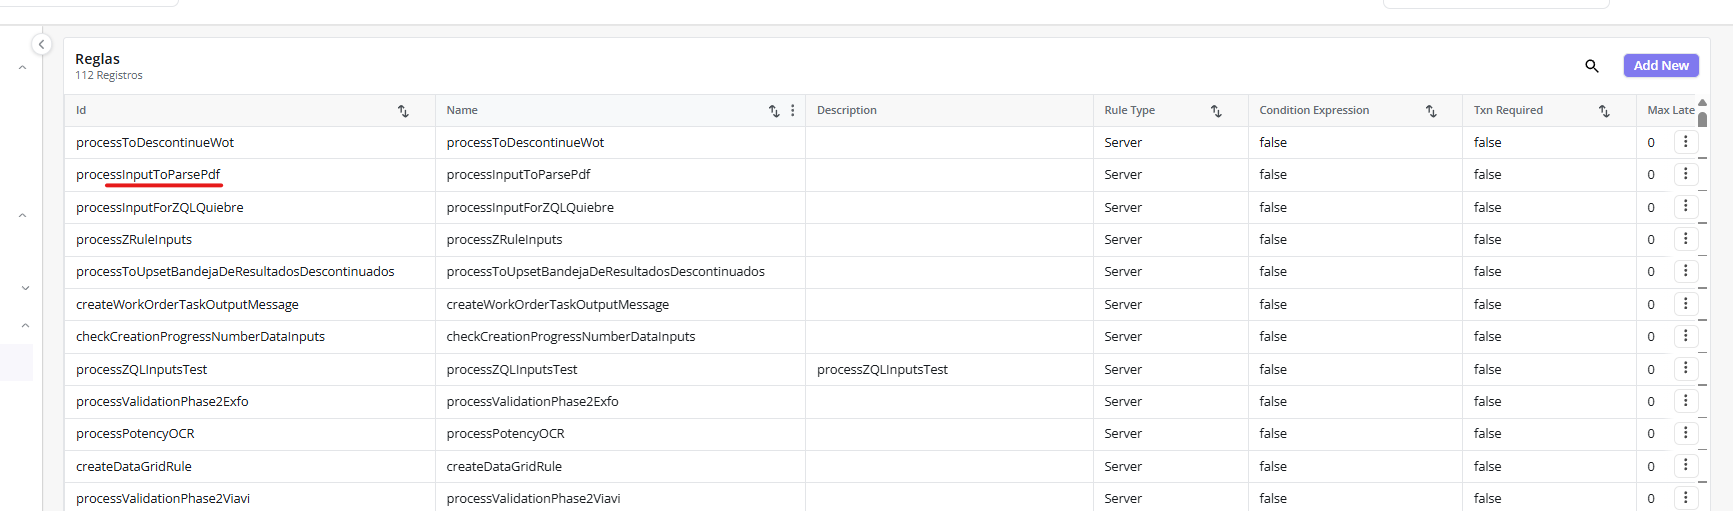Sort by Condition Expression column
The height and width of the screenshot is (511, 1733).
[x=1431, y=111]
